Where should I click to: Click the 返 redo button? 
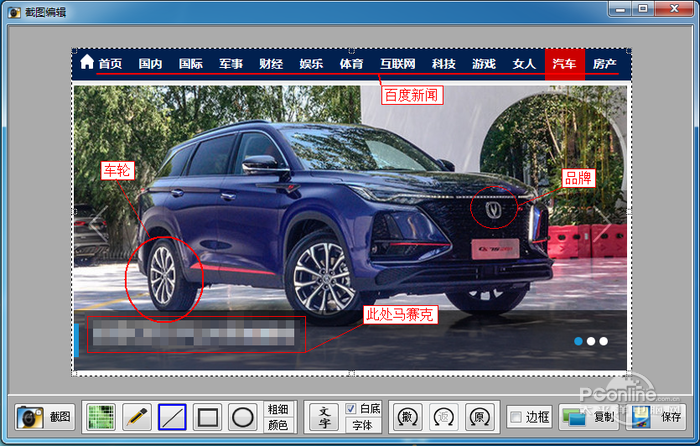click(x=444, y=417)
